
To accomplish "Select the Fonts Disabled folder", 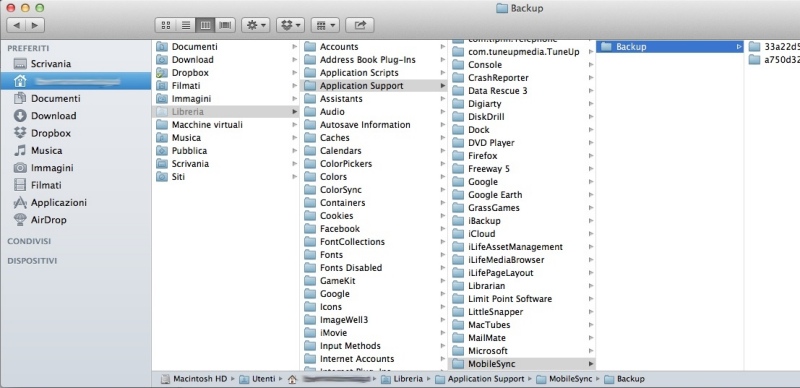I will (x=374, y=268).
